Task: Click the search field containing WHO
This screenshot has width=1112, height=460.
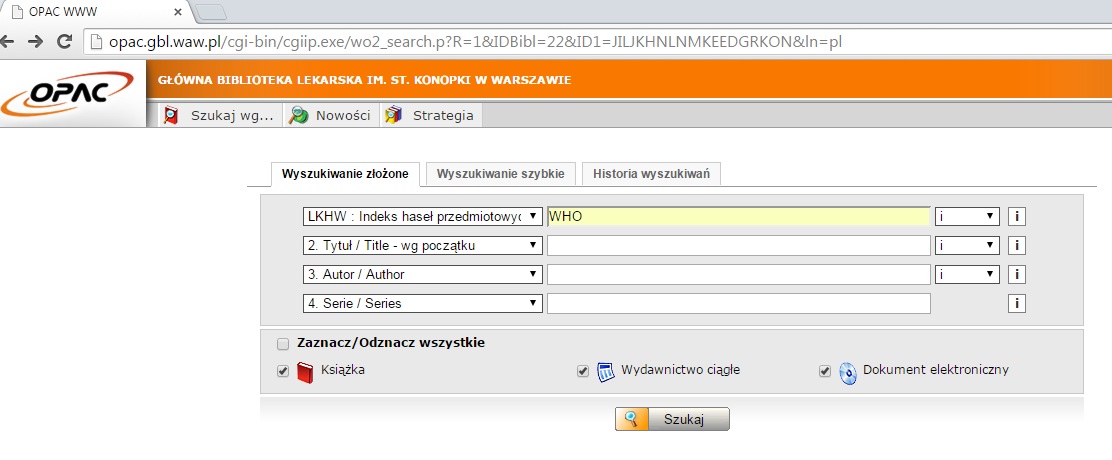Action: click(738, 216)
